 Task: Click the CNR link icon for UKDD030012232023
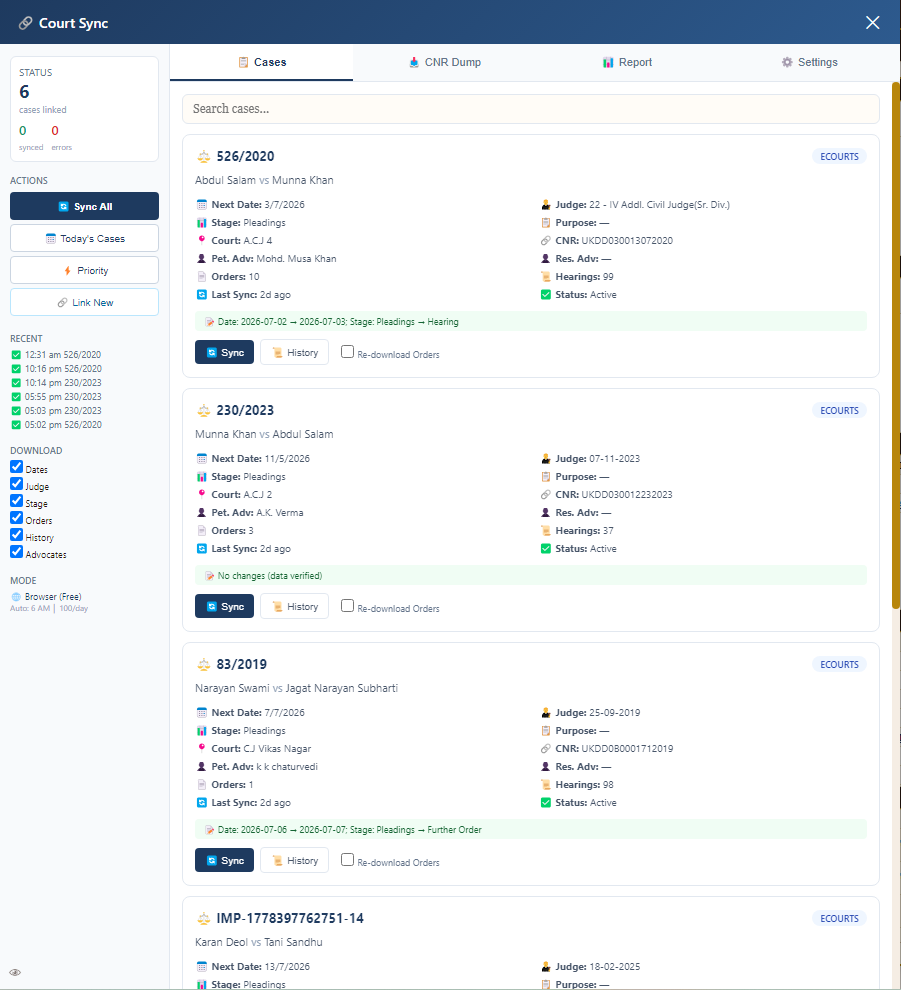pos(546,494)
